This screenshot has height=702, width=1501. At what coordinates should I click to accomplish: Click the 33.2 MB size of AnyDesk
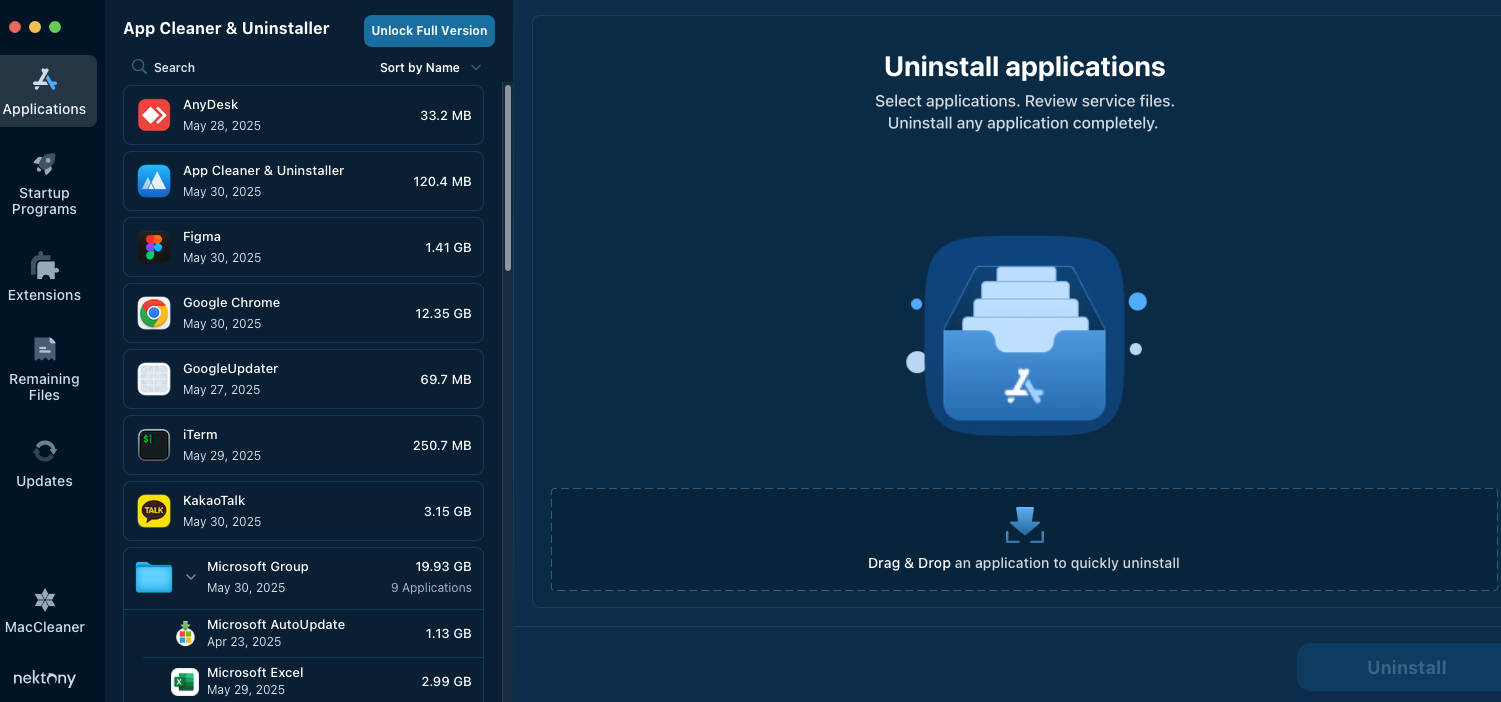pyautogui.click(x=445, y=116)
